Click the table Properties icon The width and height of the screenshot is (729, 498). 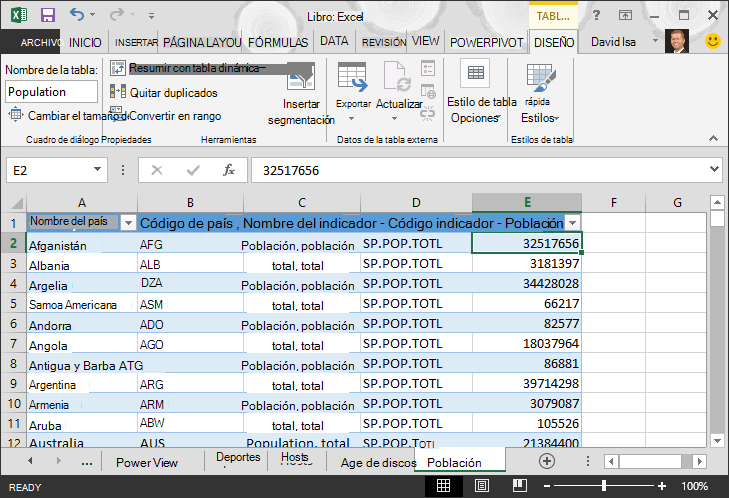coord(428,68)
